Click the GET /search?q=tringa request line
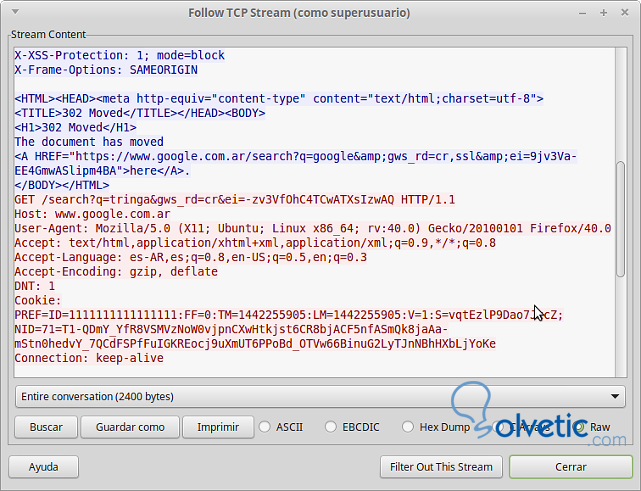 (x=235, y=200)
